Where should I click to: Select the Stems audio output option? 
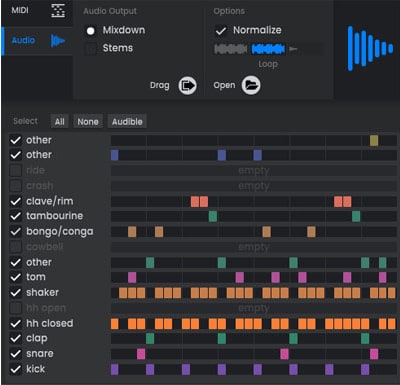point(90,49)
